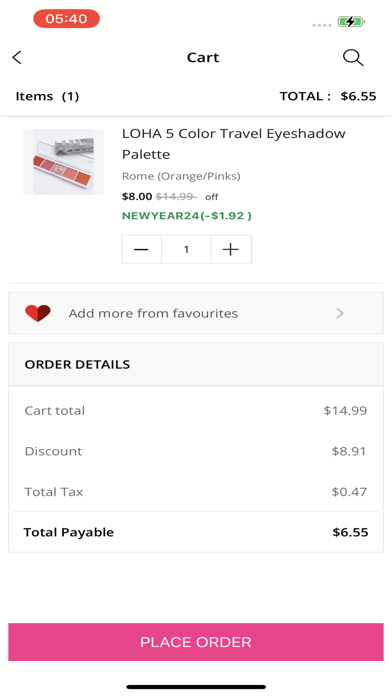The width and height of the screenshot is (392, 696).
Task: Decrease quantity with the minus button
Action: click(141, 249)
